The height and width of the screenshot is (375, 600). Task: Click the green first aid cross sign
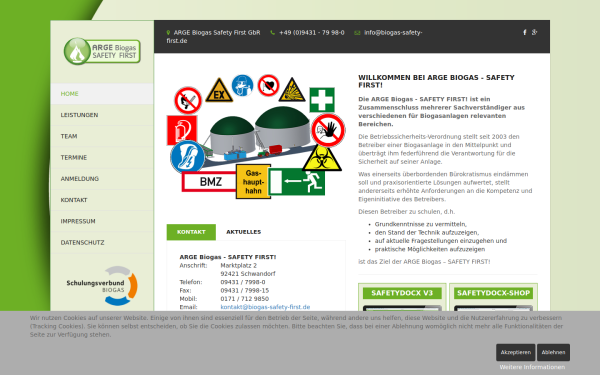pyautogui.click(x=322, y=100)
